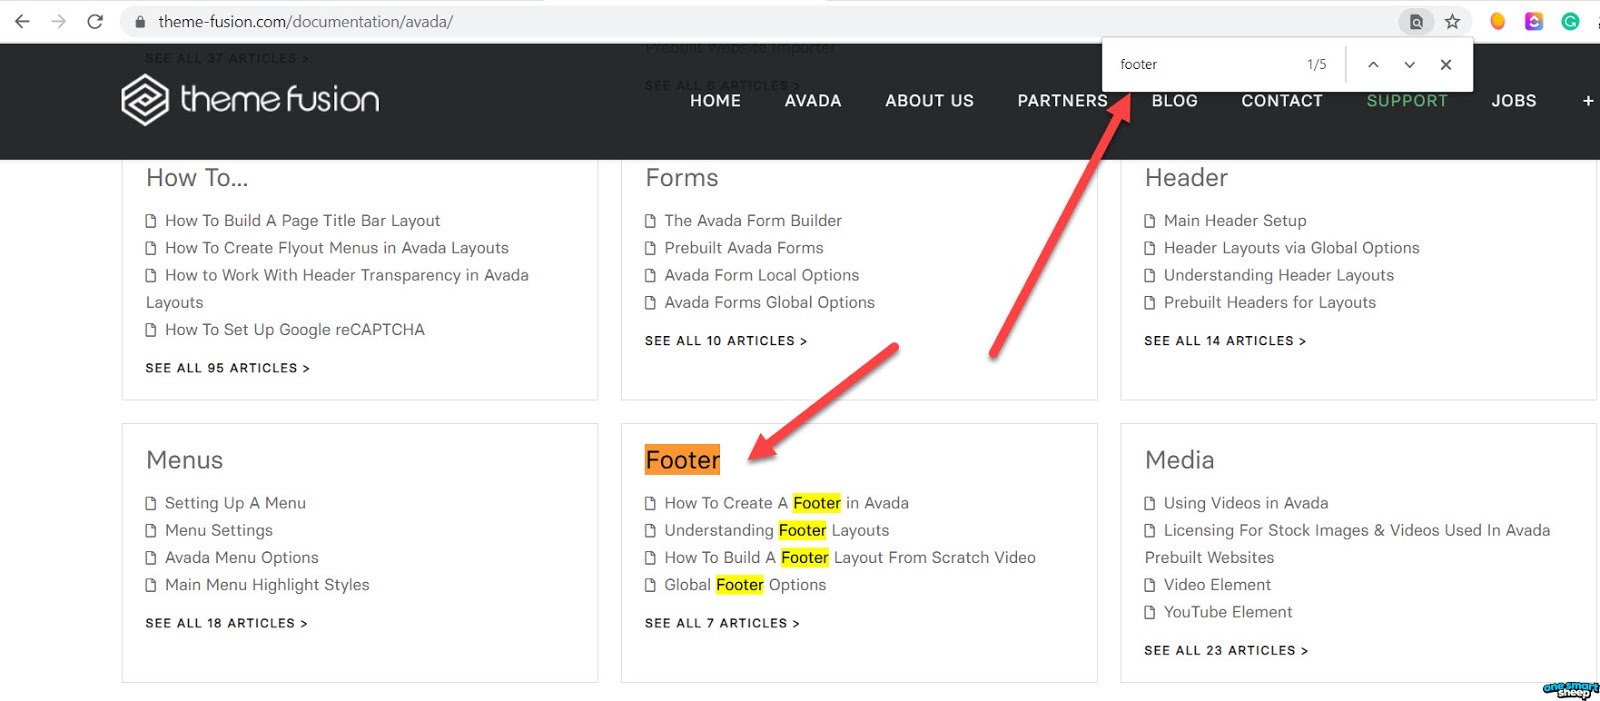1600x701 pixels.
Task: Open 'How To Set Up Google reCAPTCHA'
Action: [x=294, y=330]
